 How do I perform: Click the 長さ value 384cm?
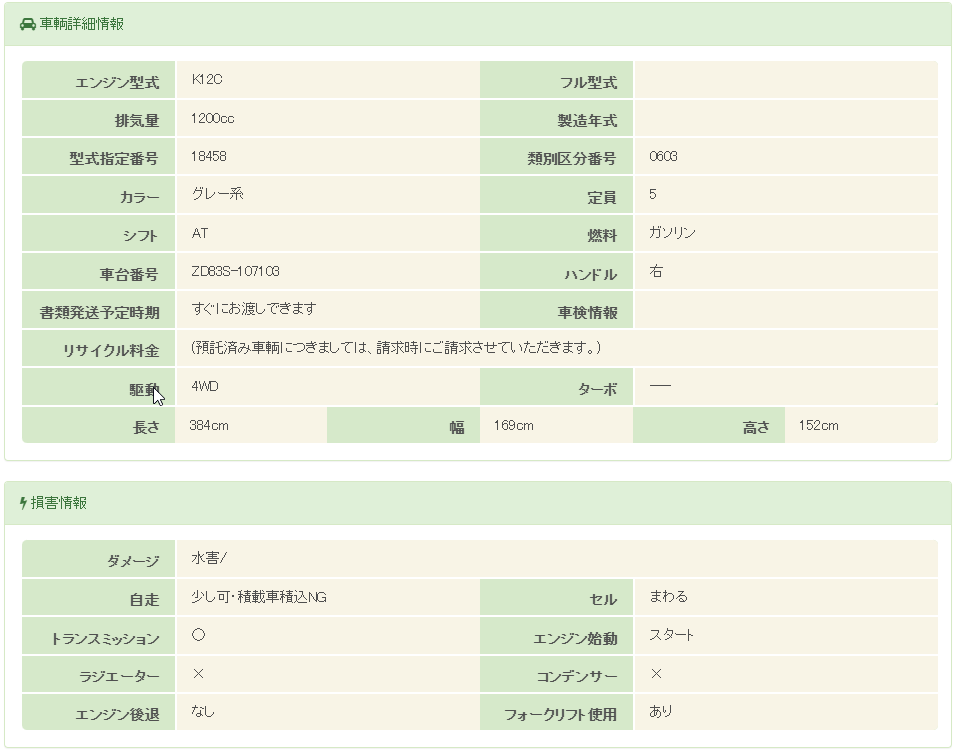(209, 426)
